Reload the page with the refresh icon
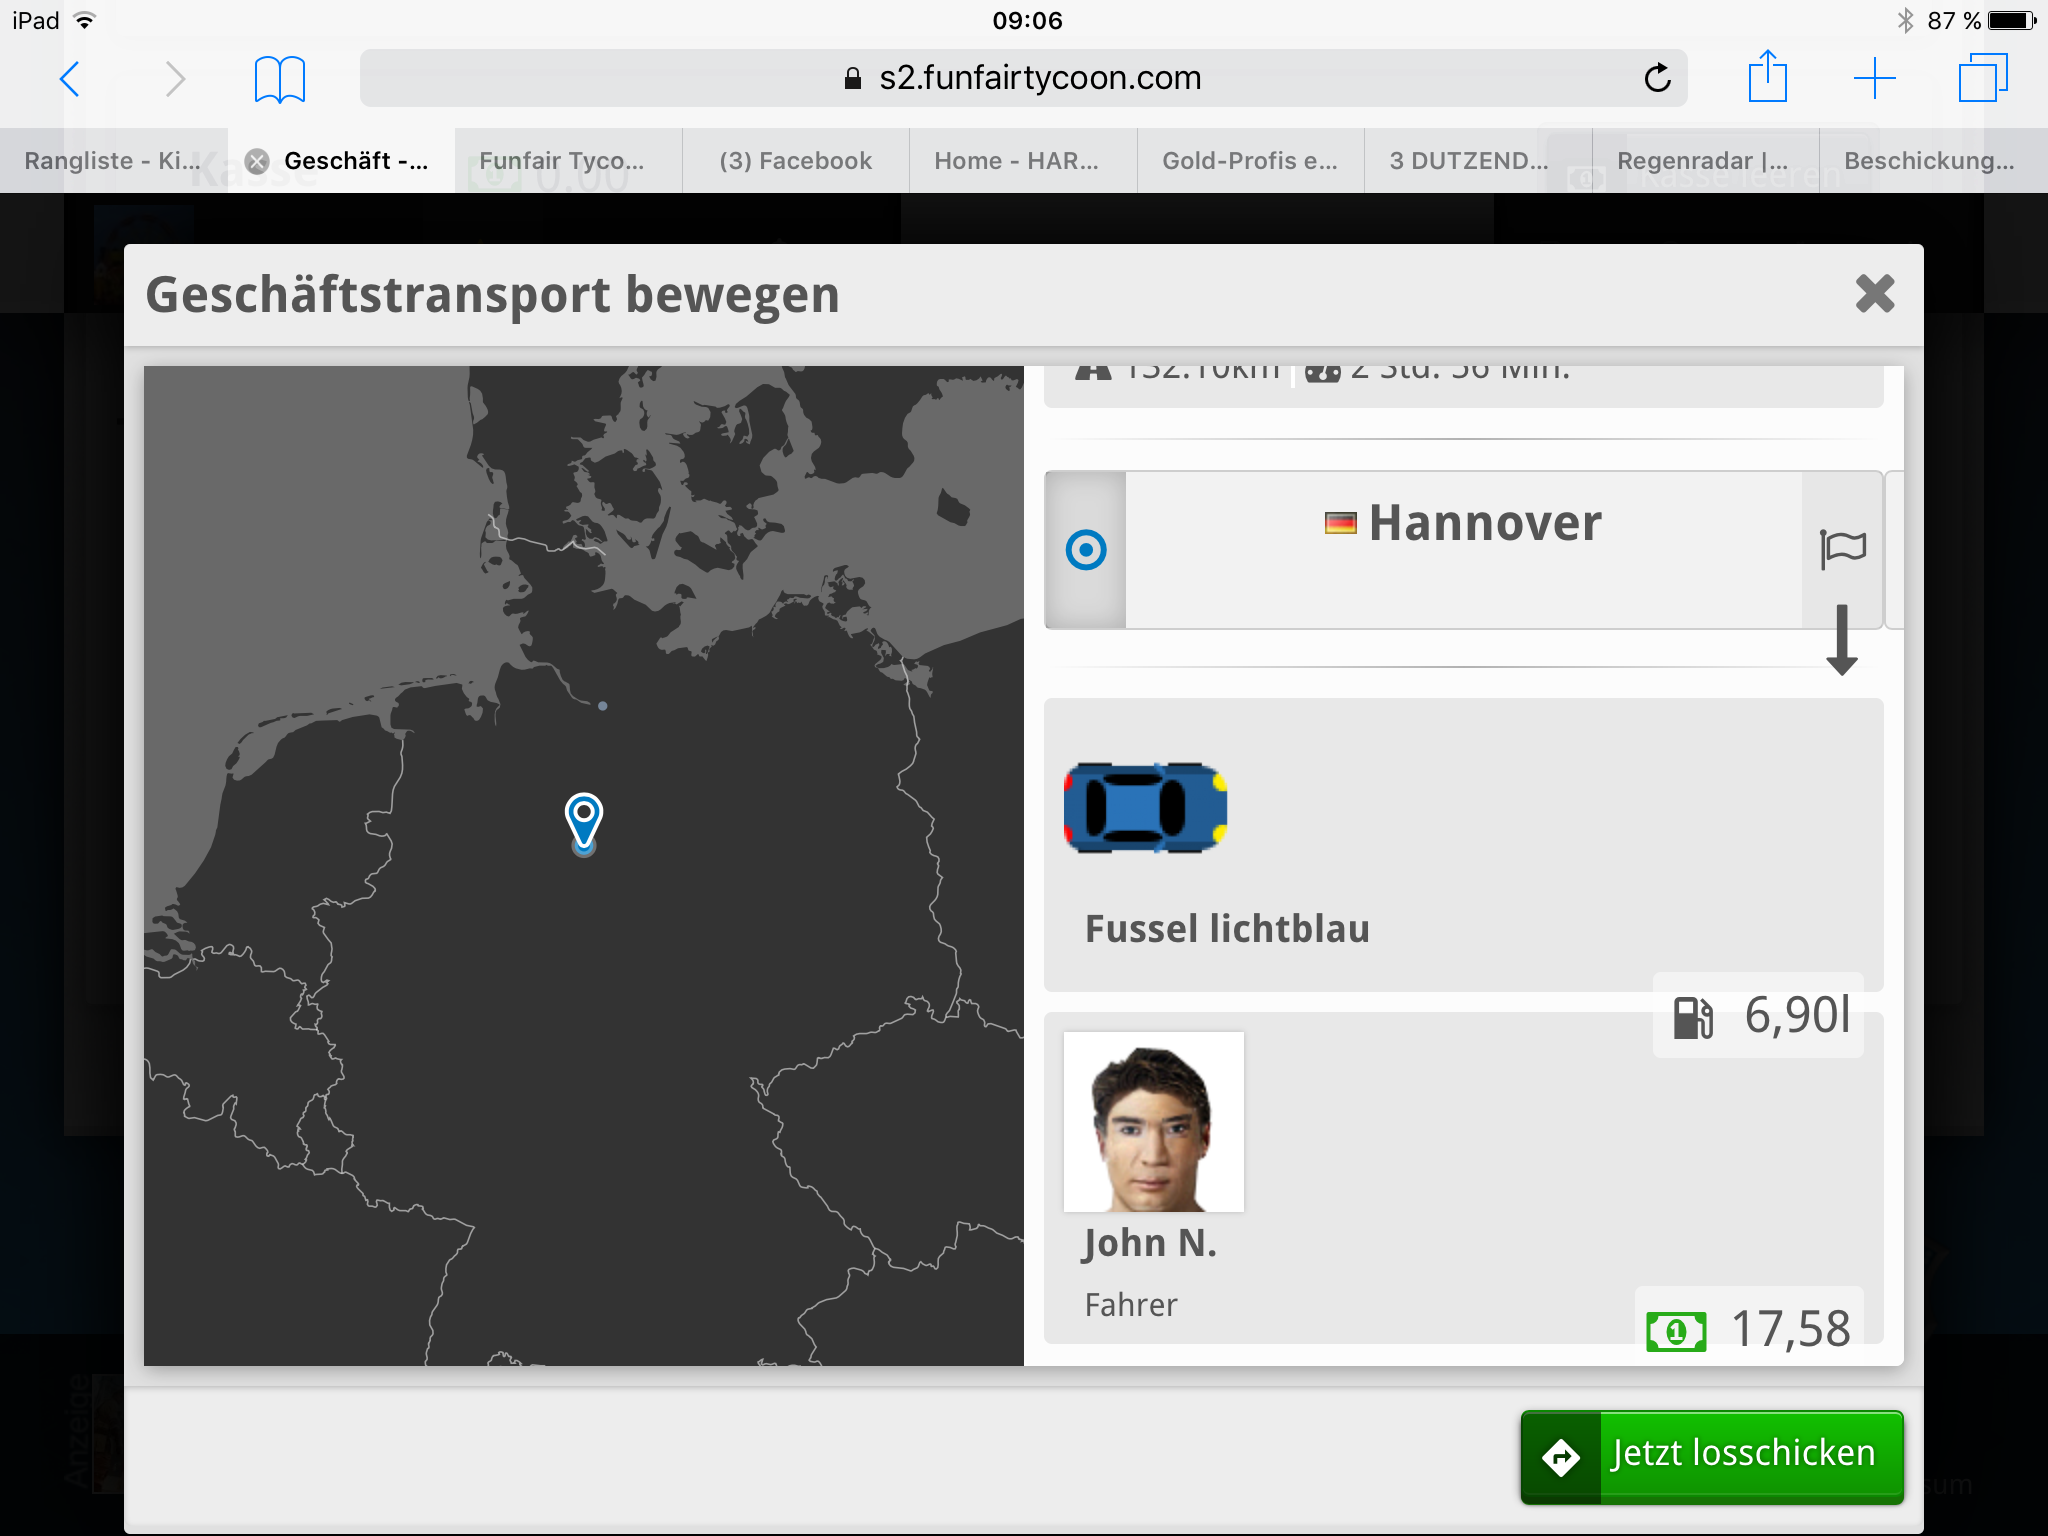Screen dimensions: 2048x1536 click(1657, 78)
